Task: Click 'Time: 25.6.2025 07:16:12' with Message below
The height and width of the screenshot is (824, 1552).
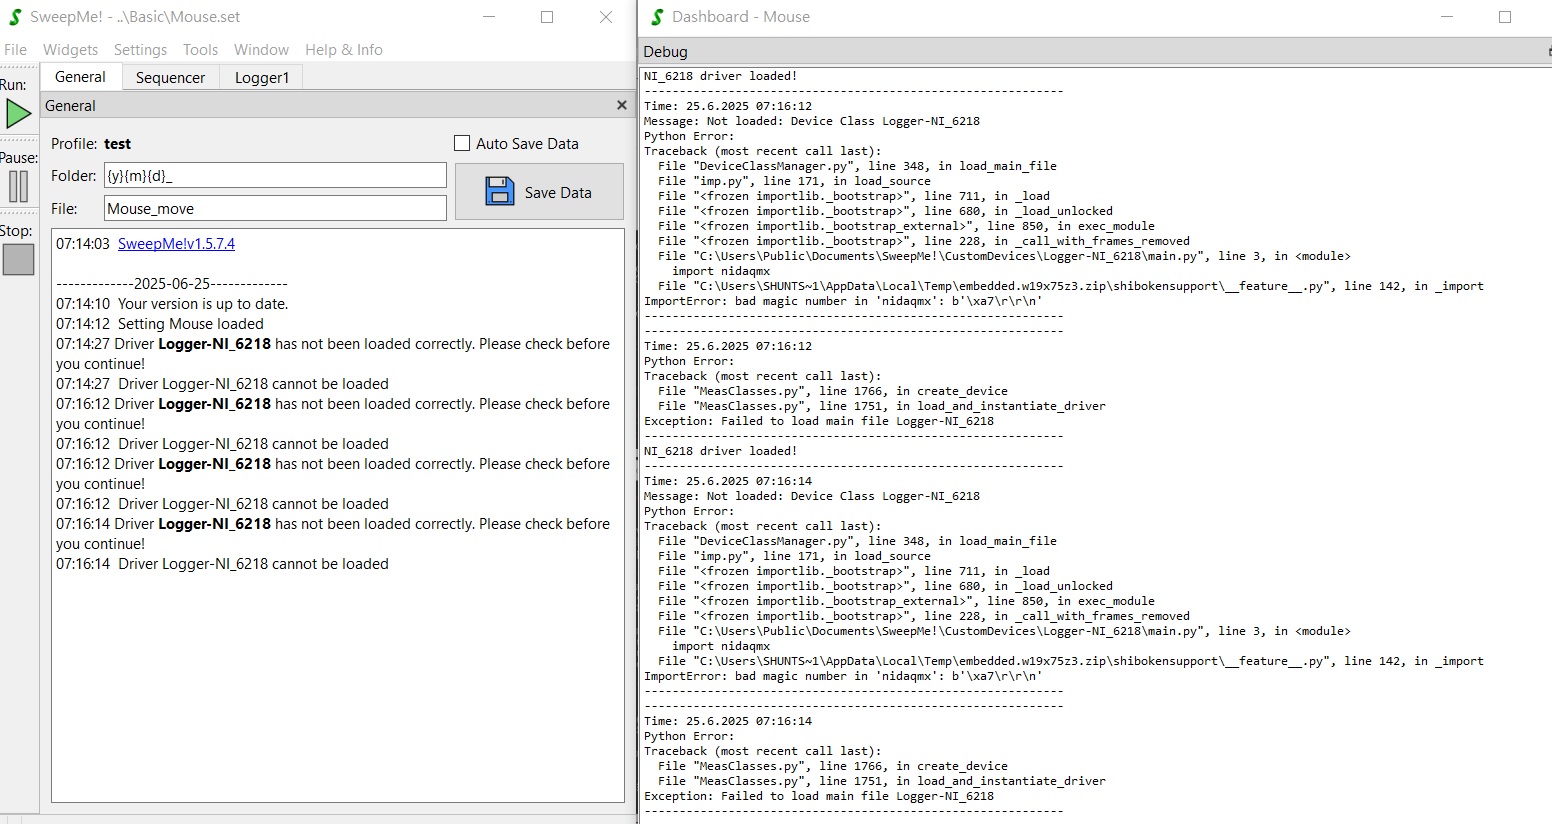Action: point(728,106)
